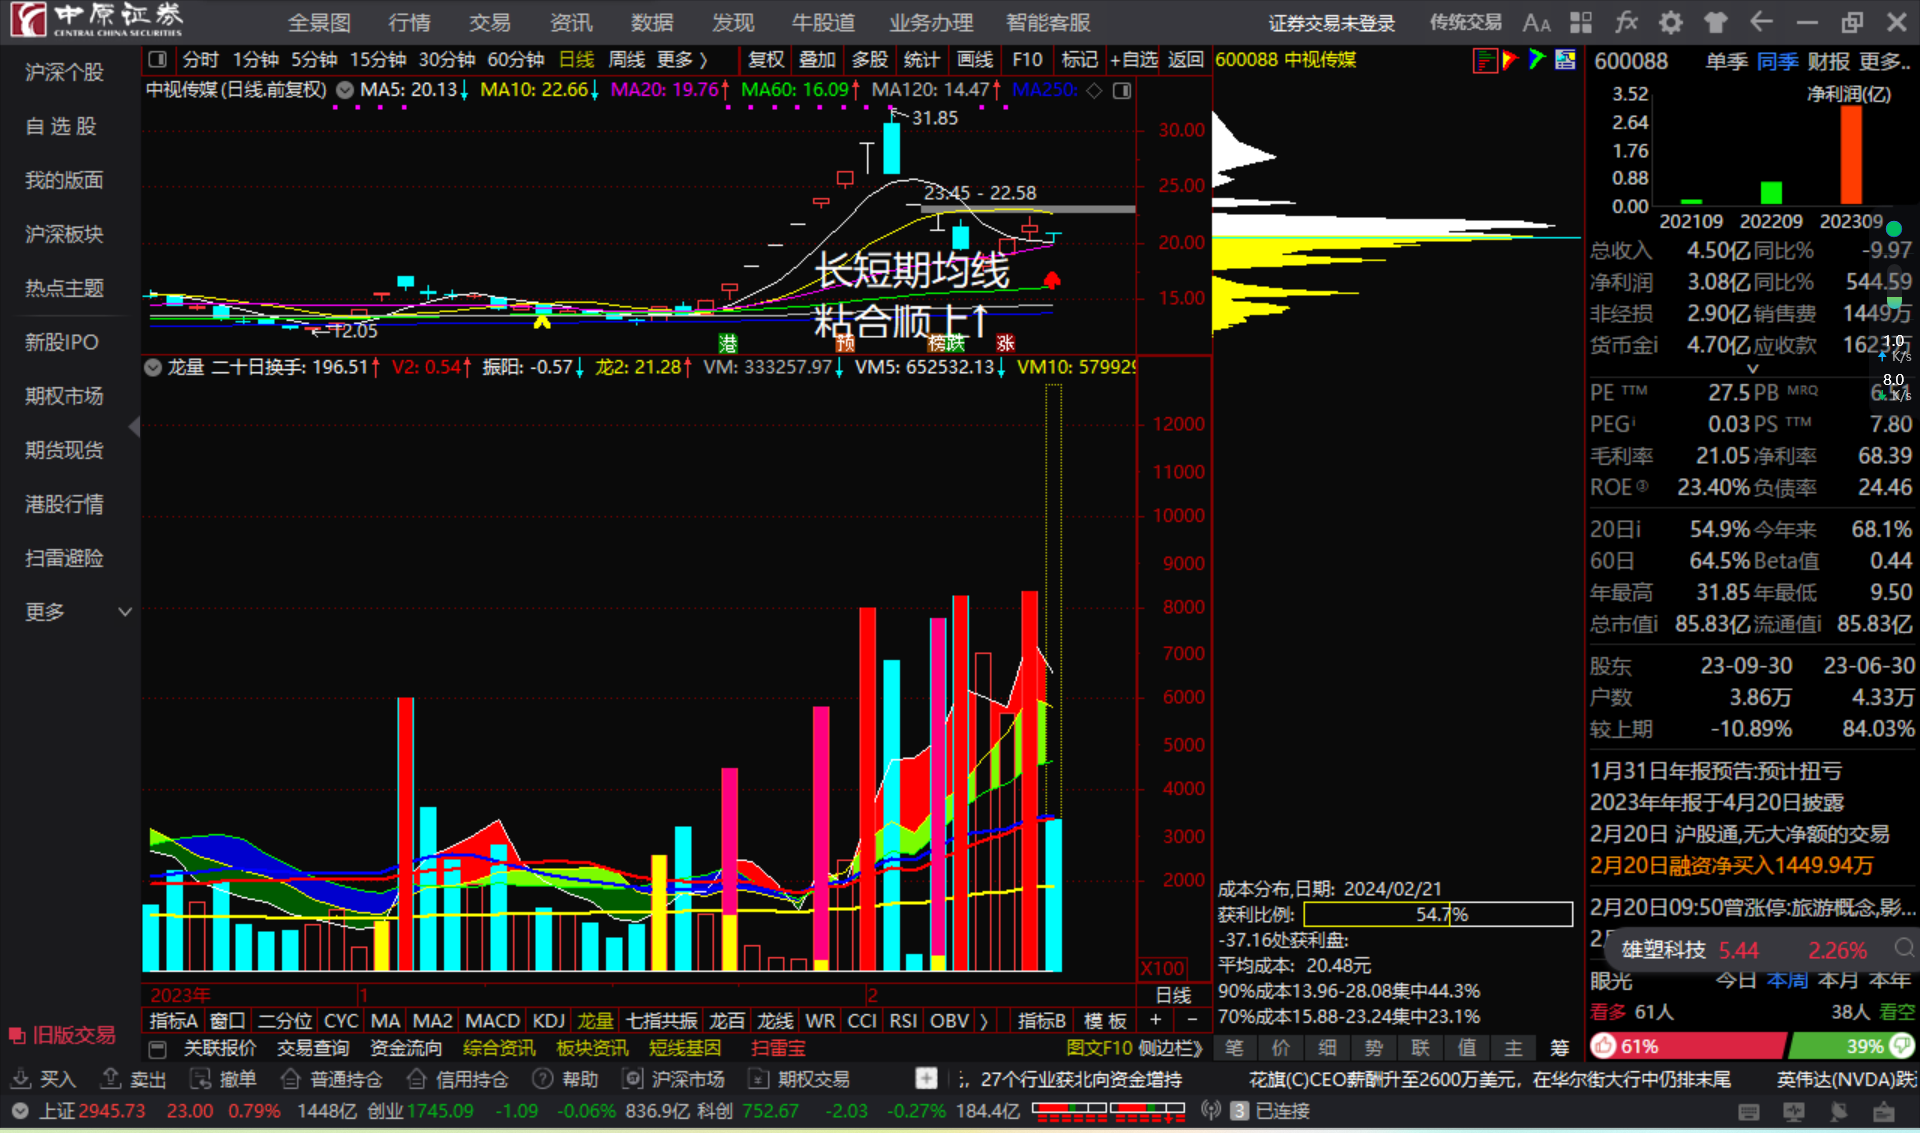The height and width of the screenshot is (1133, 1920).
Task: Click the thumbs-down bearish vote icon
Action: click(1901, 1046)
